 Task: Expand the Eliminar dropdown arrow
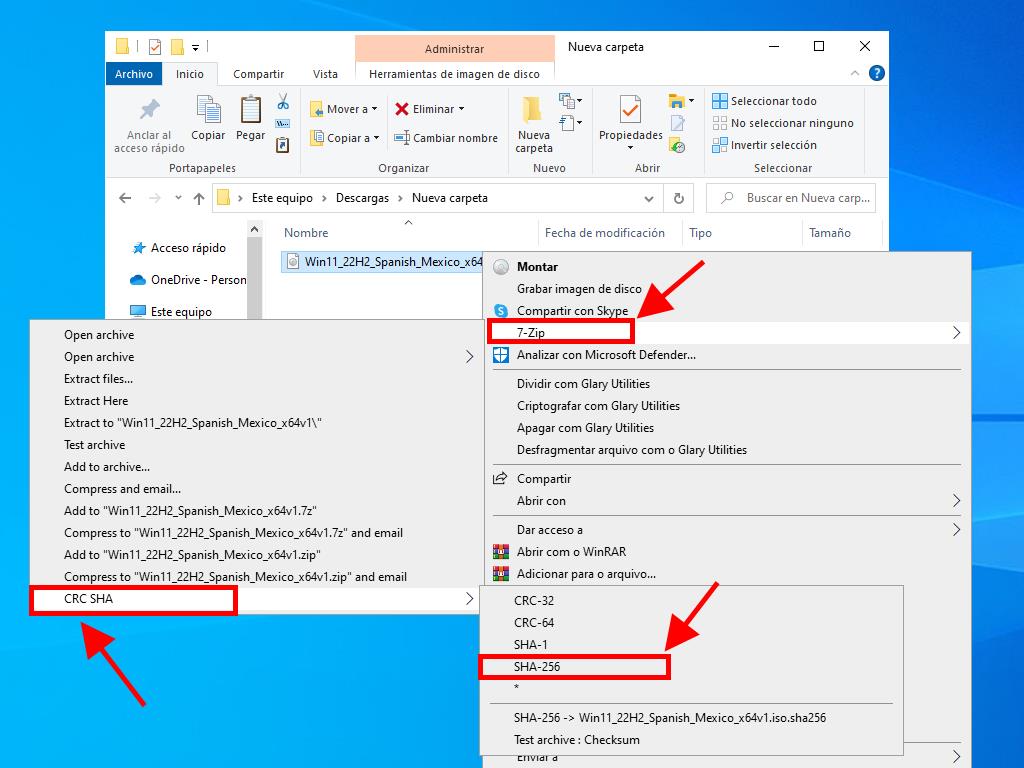tap(461, 109)
